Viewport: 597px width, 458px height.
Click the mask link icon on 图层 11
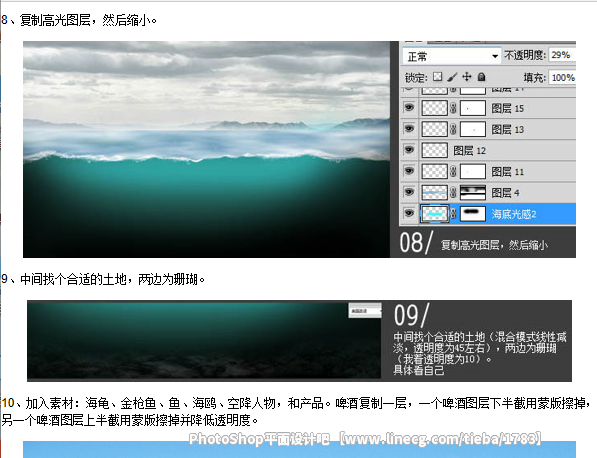pyautogui.click(x=453, y=171)
